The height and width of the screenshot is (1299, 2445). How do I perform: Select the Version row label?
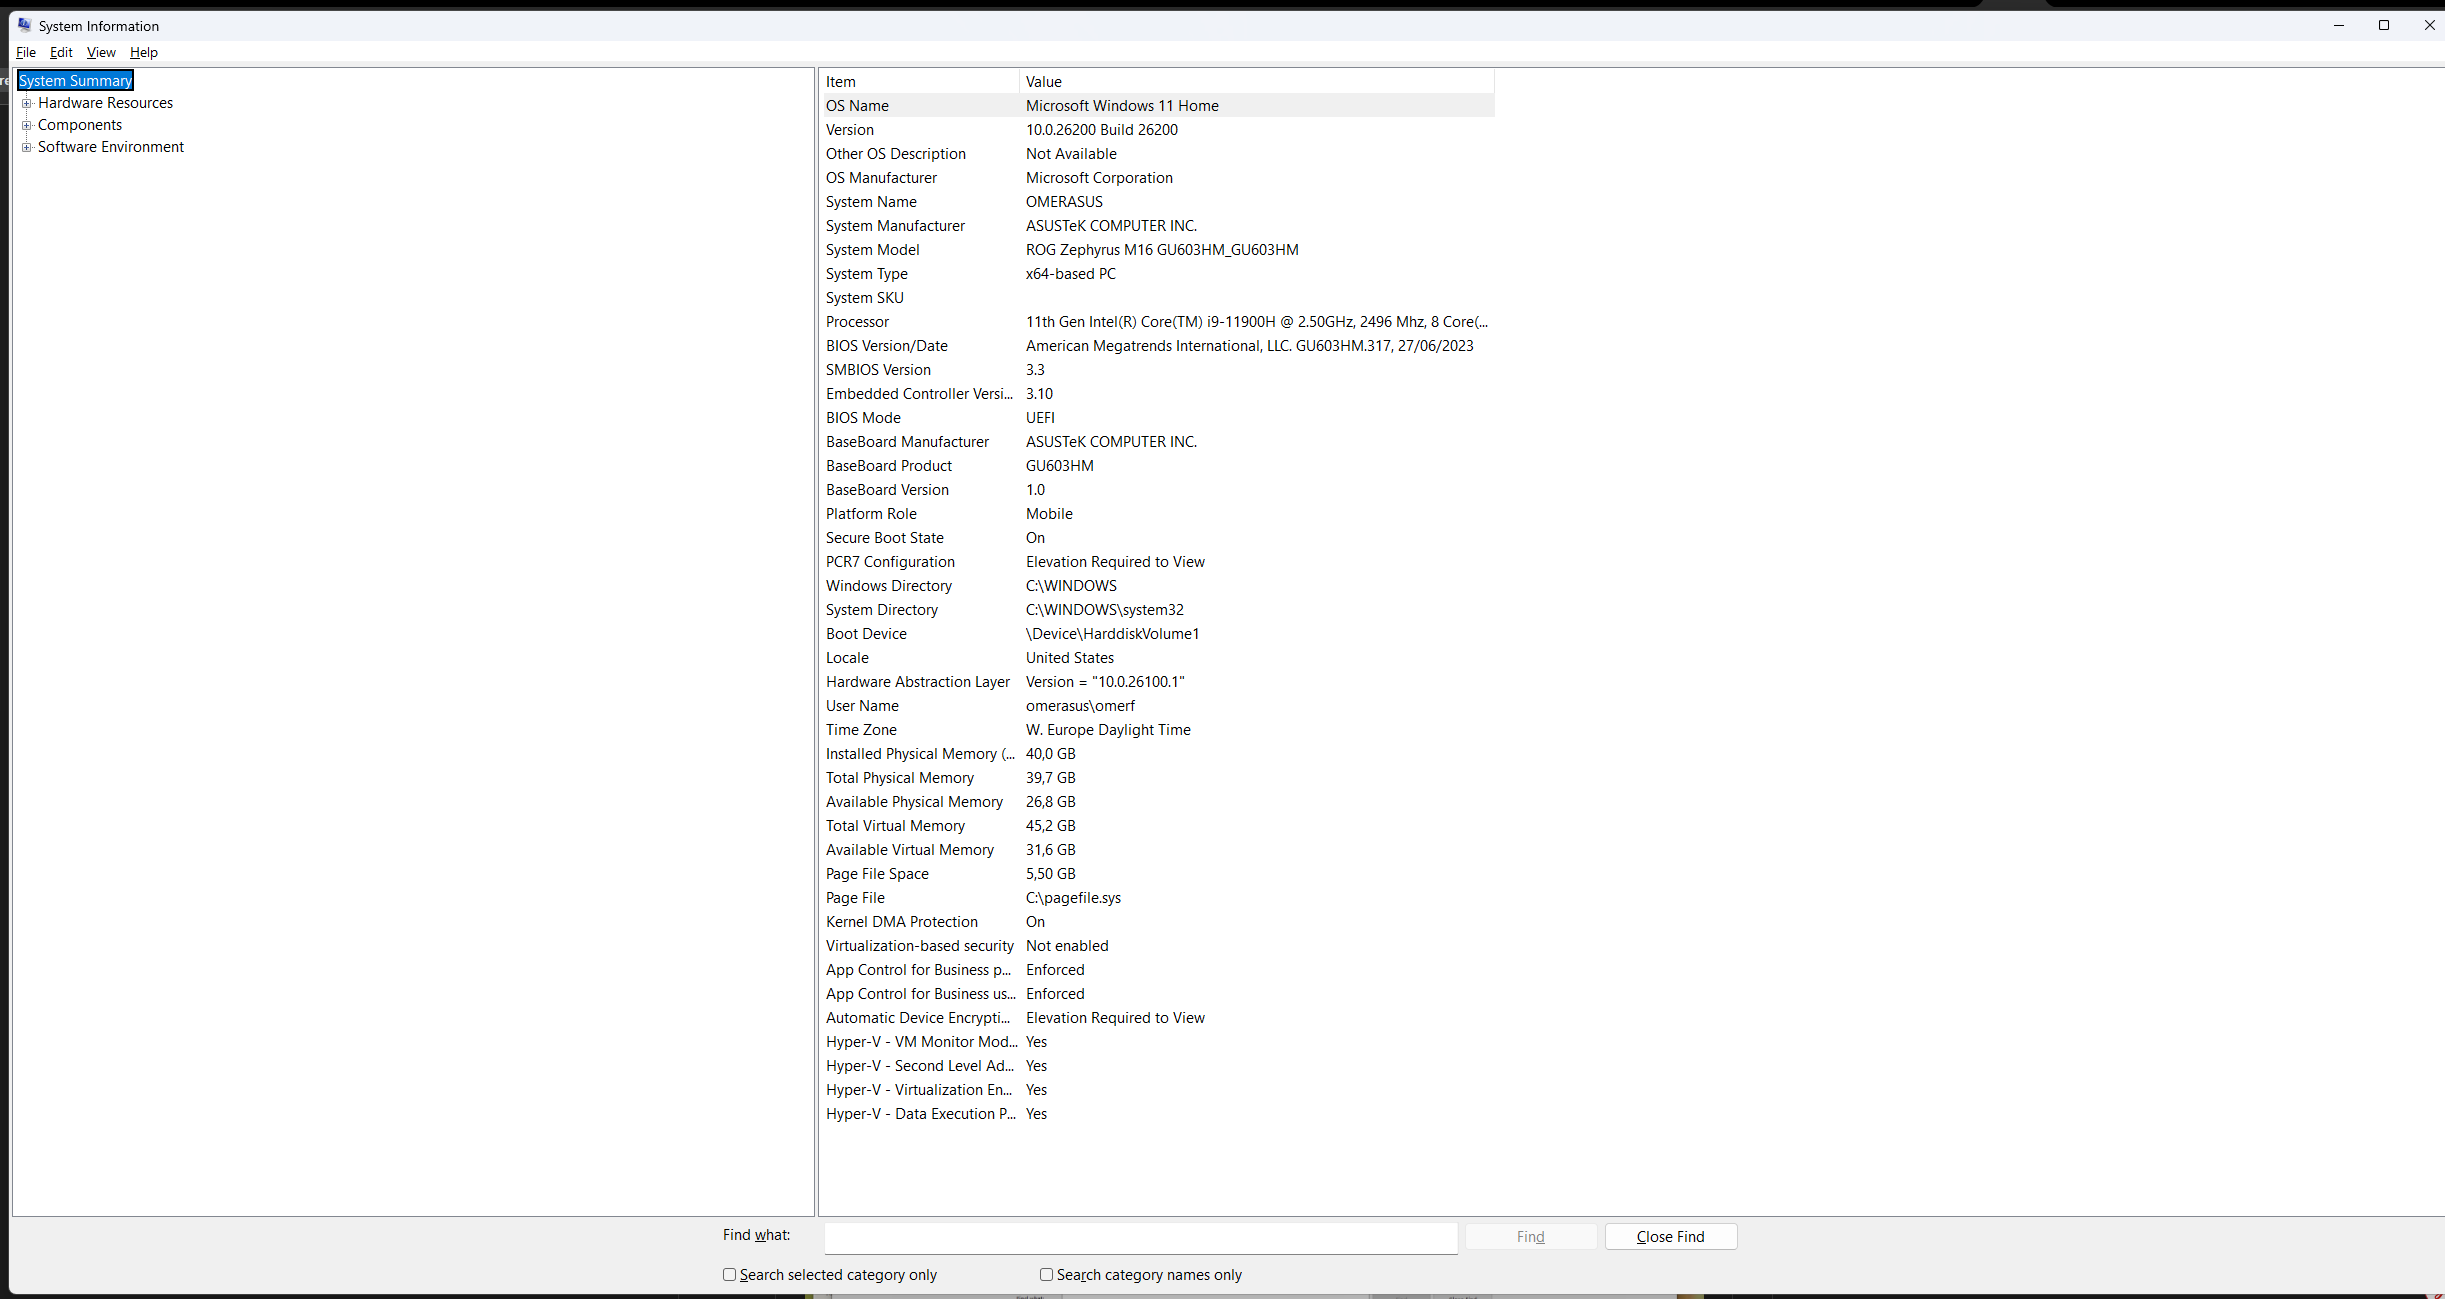[x=850, y=130]
